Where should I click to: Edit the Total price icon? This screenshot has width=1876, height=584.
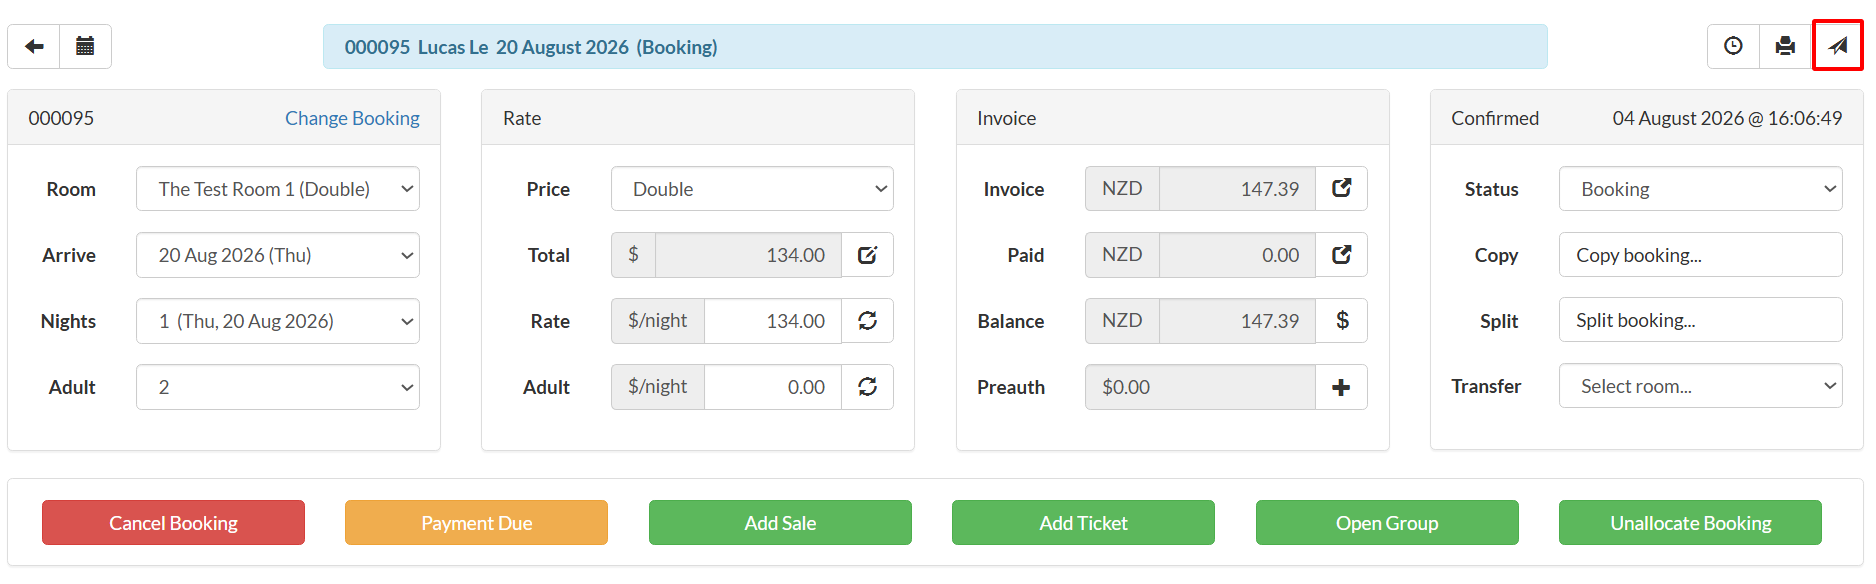[x=867, y=255]
